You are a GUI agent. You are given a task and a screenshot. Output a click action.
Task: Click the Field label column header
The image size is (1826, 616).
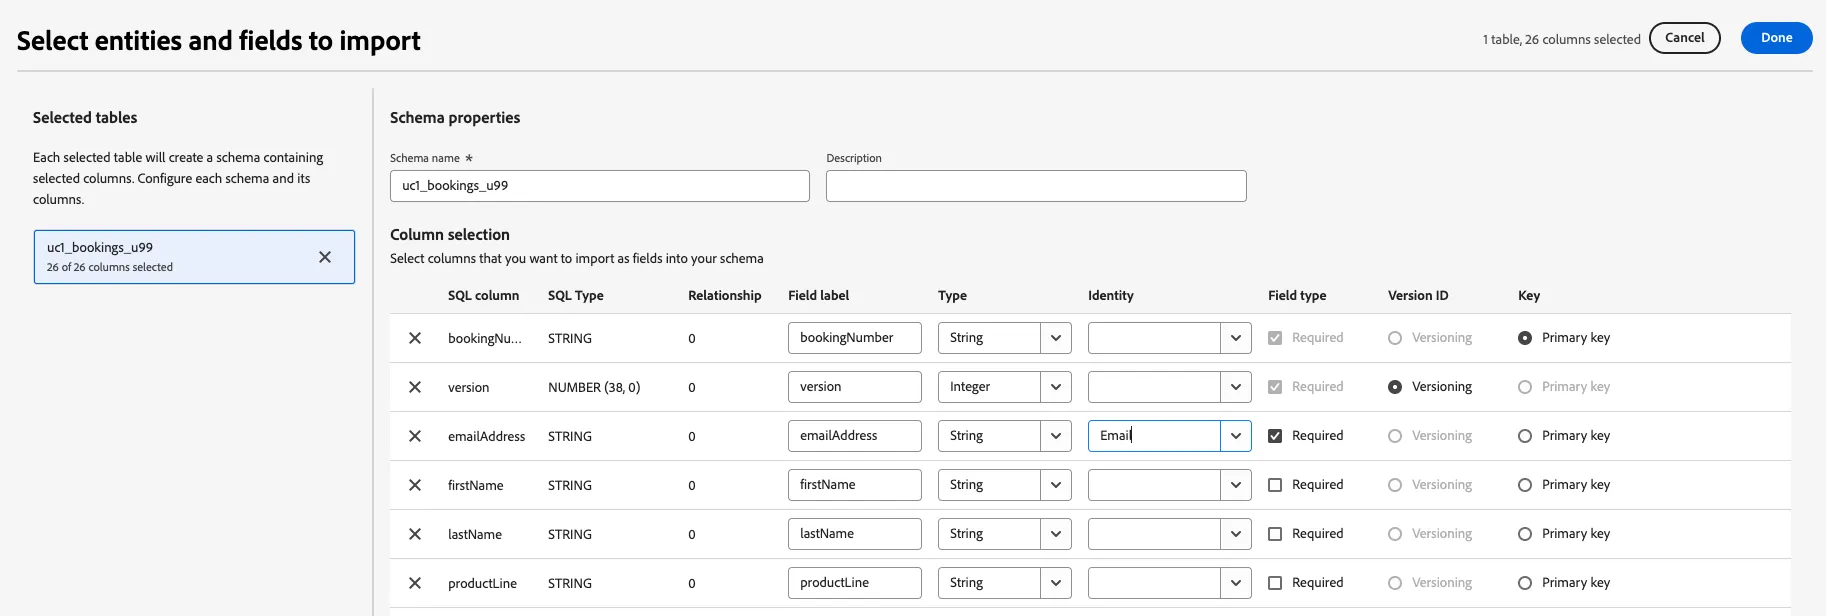point(818,296)
